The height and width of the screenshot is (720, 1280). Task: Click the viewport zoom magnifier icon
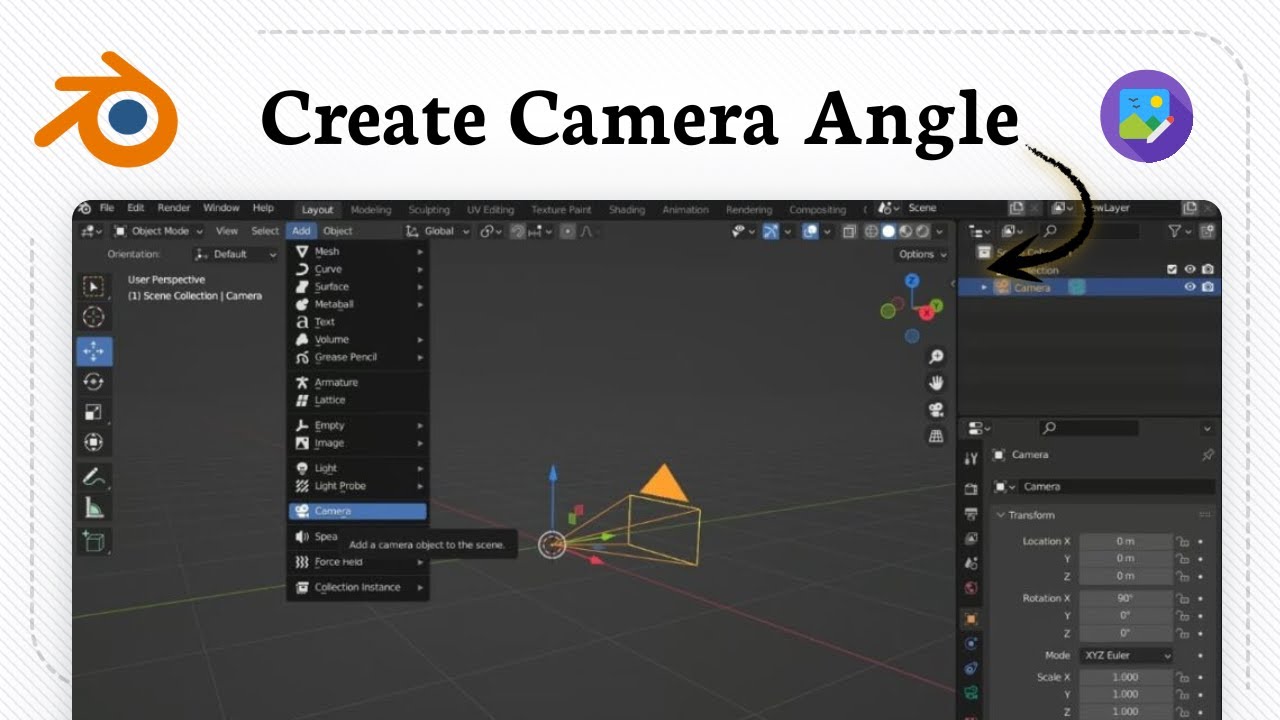click(936, 357)
